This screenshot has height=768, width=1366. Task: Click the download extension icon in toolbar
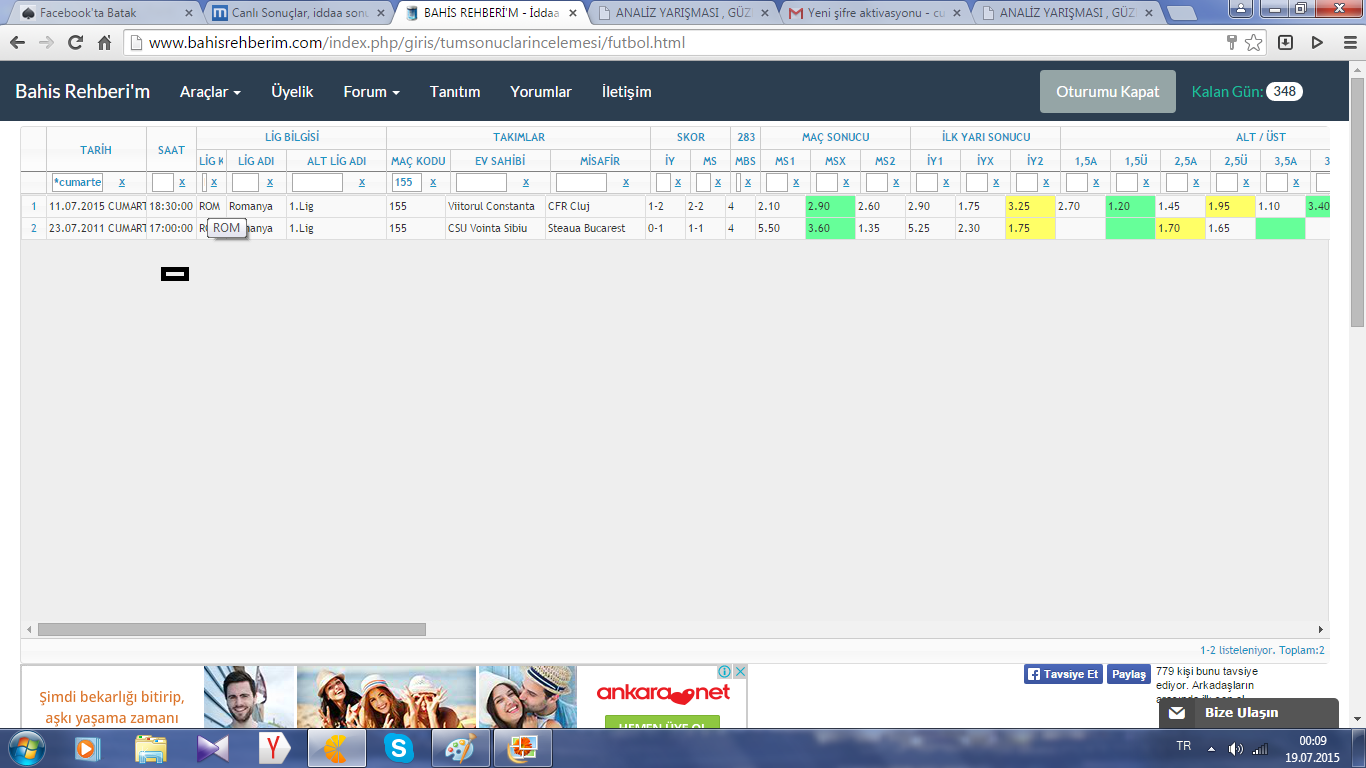click(x=1286, y=43)
